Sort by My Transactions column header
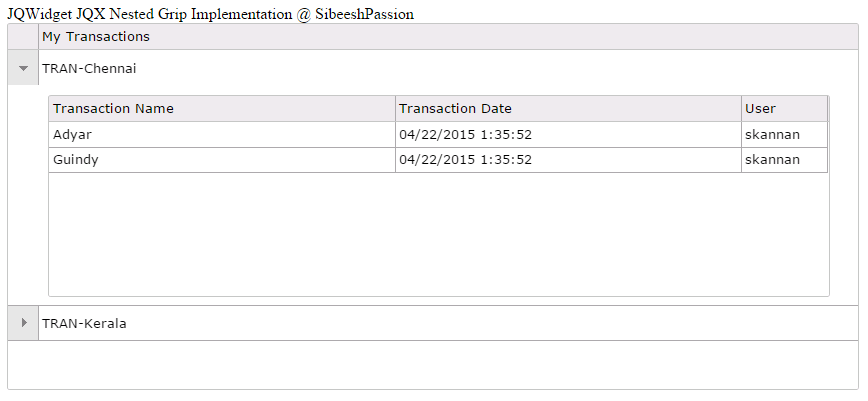Screen dimensions: 868x401 click(x=96, y=37)
